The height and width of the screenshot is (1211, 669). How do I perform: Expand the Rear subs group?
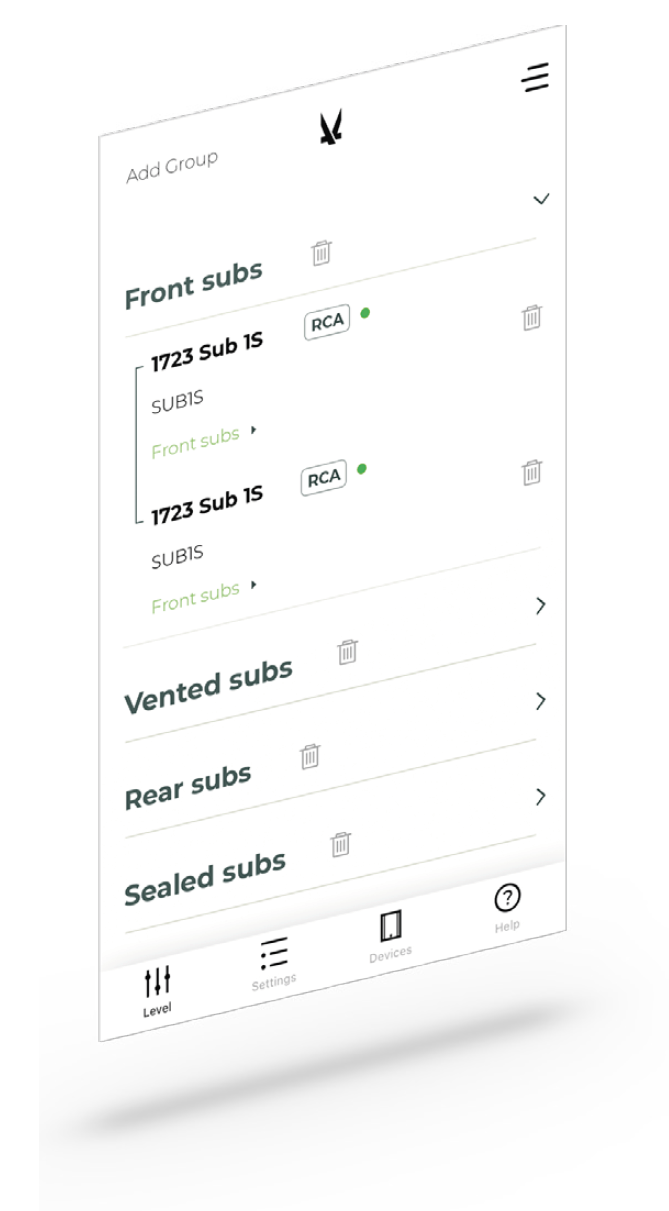pyautogui.click(x=541, y=701)
